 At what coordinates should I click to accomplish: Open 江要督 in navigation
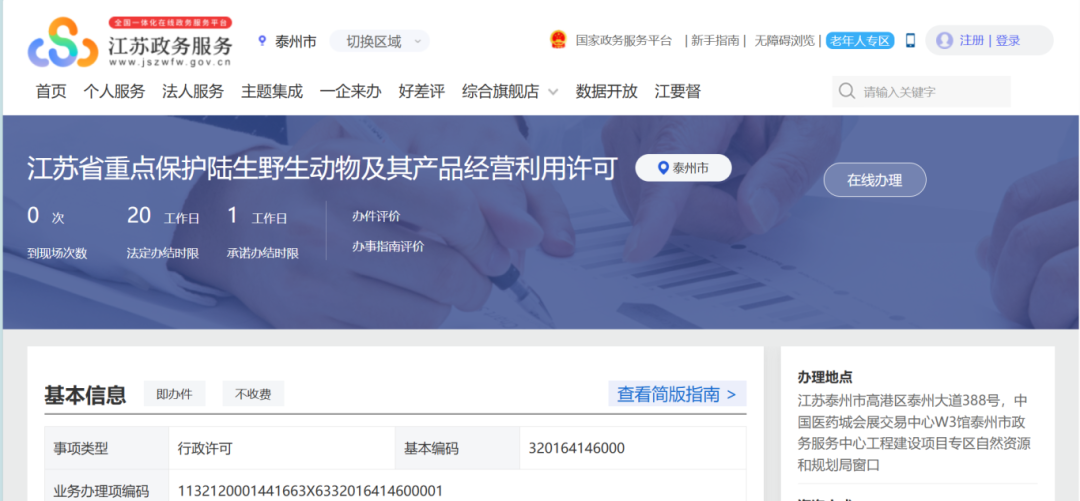click(x=678, y=92)
